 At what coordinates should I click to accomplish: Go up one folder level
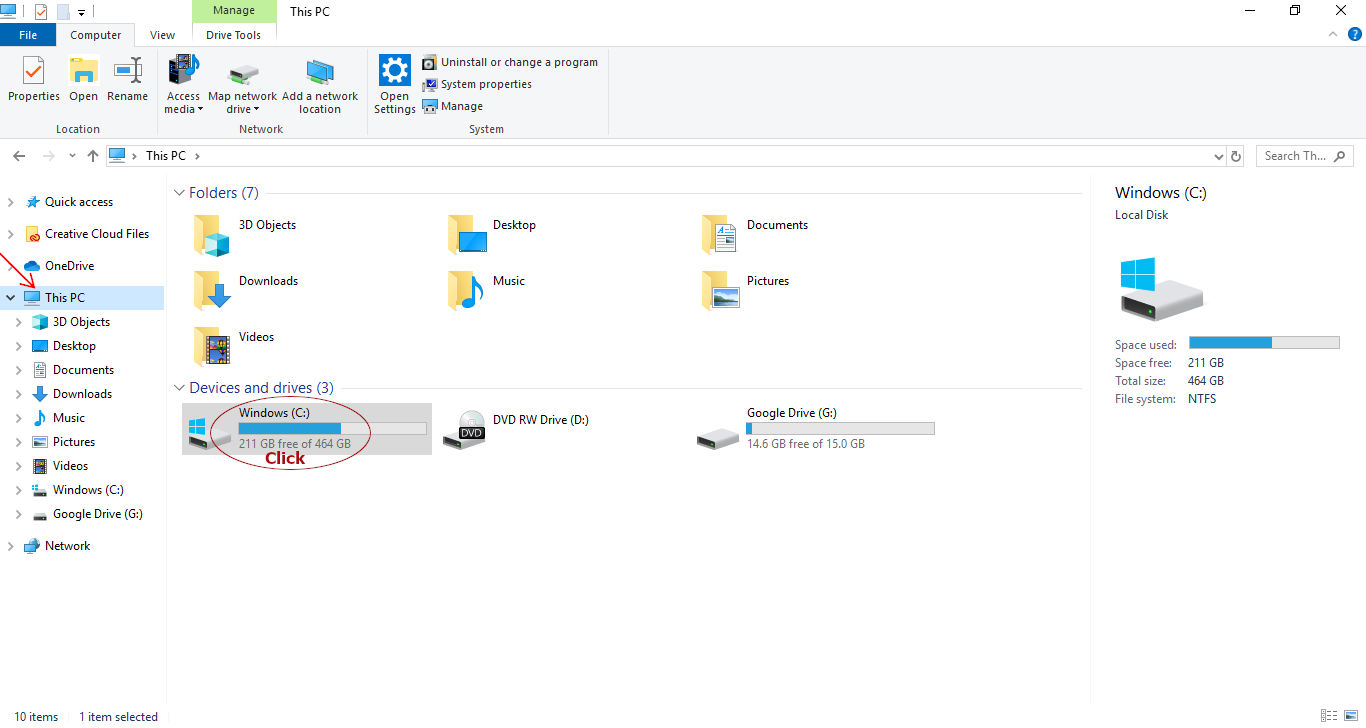click(93, 156)
